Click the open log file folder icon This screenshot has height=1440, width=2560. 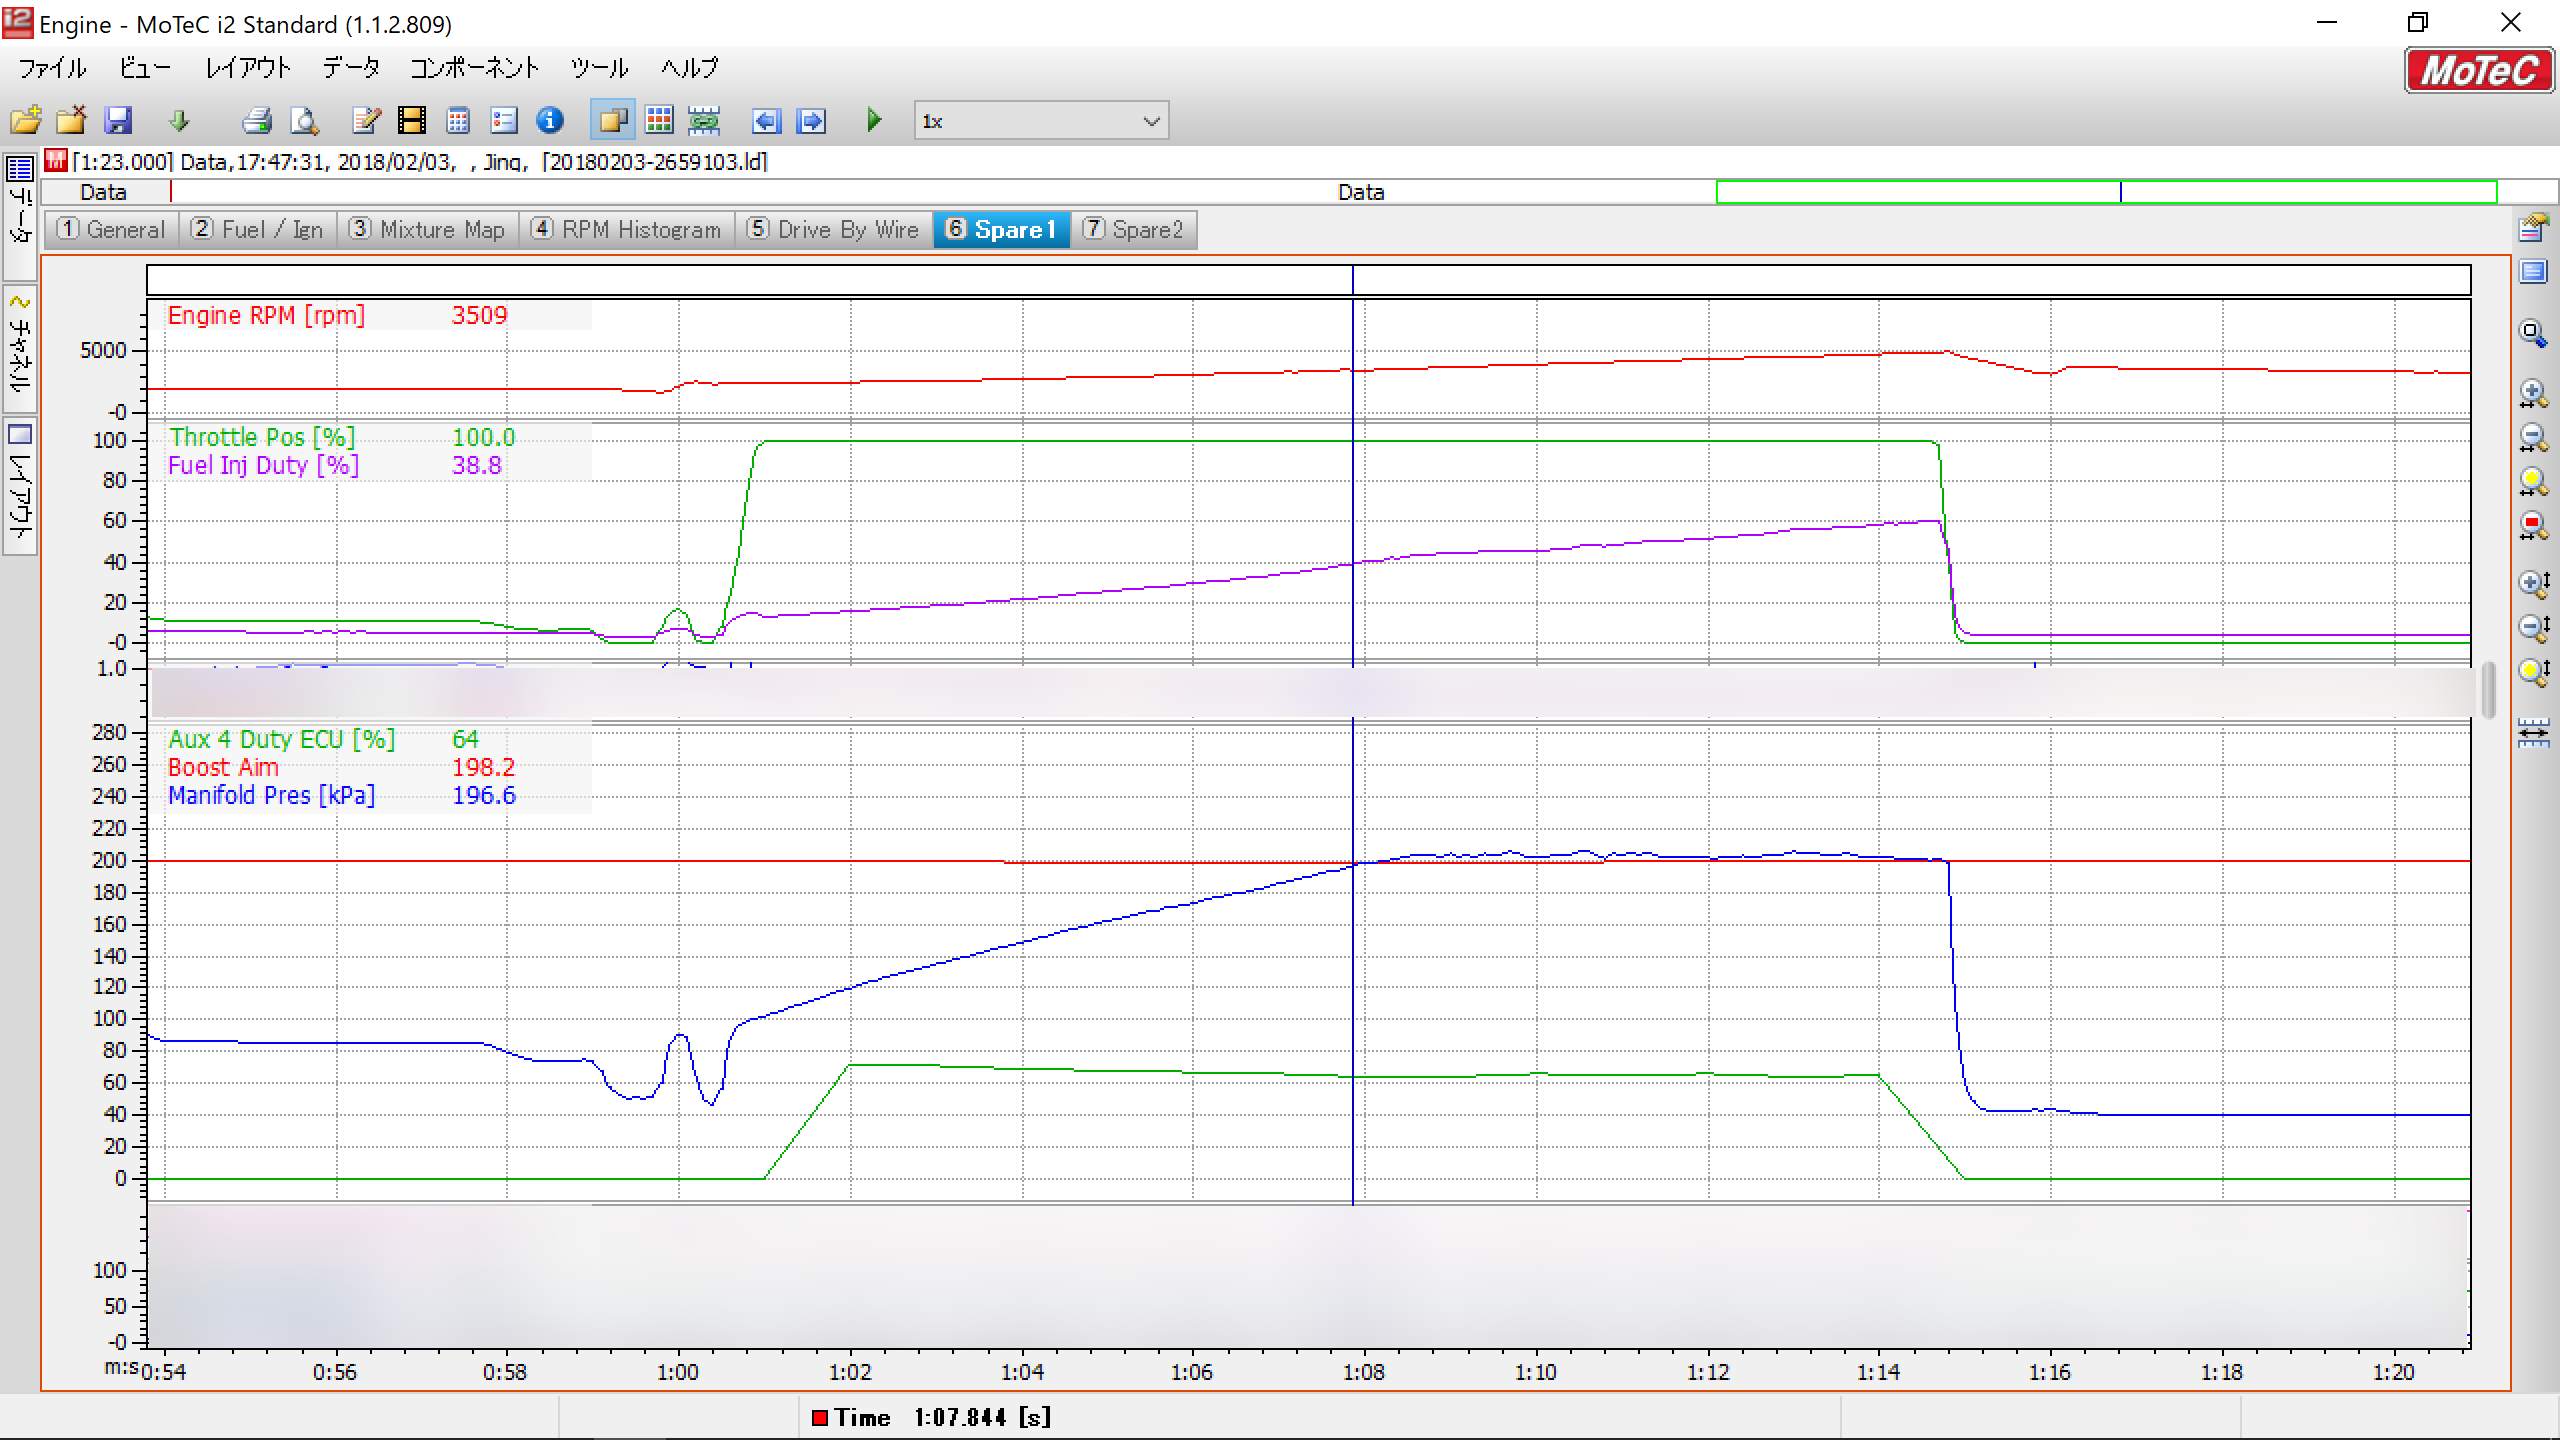[26, 121]
